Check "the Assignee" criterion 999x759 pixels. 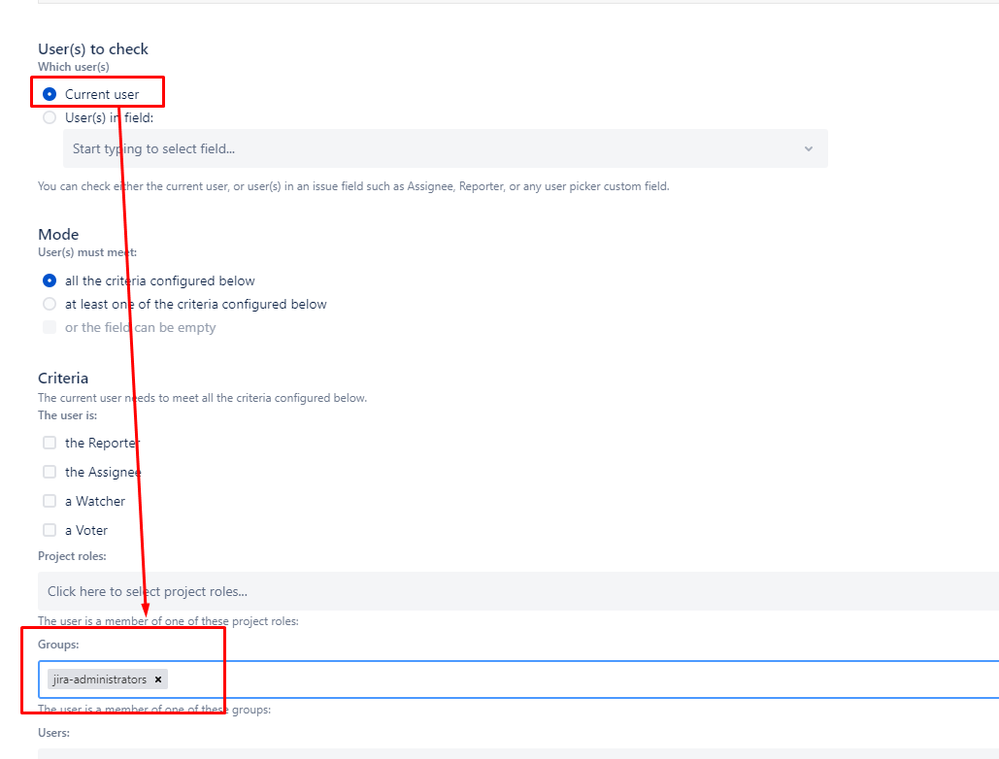point(49,471)
